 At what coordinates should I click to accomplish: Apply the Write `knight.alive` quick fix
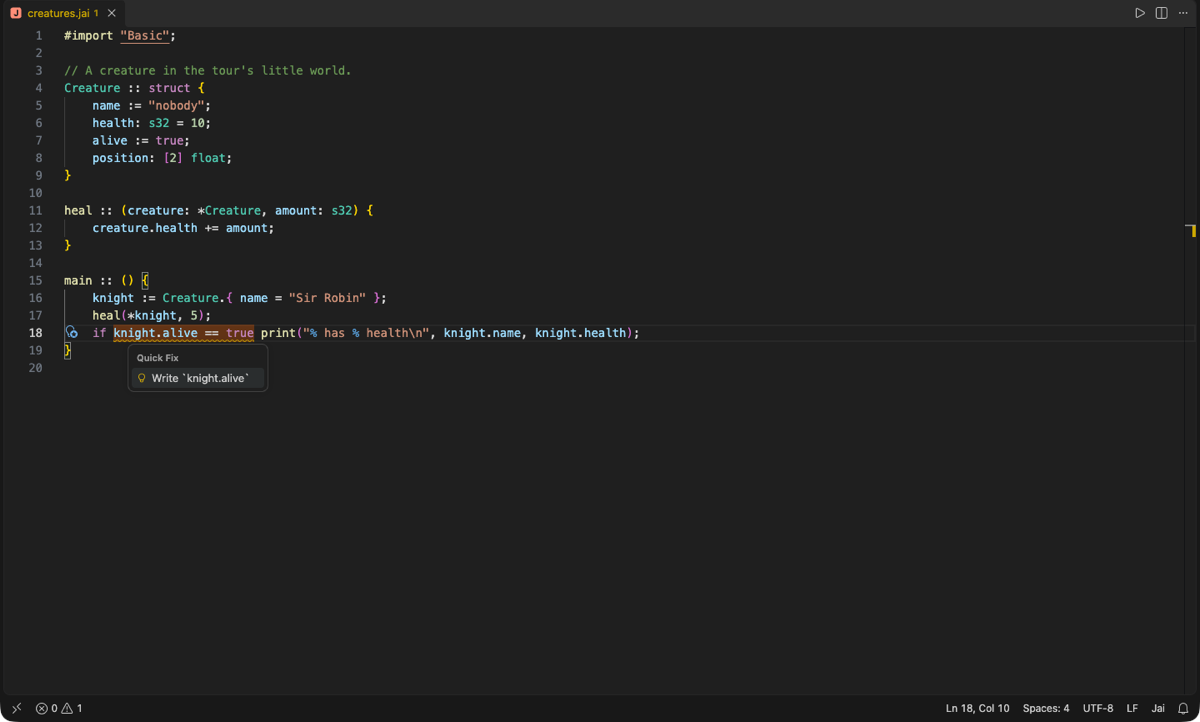(x=198, y=378)
